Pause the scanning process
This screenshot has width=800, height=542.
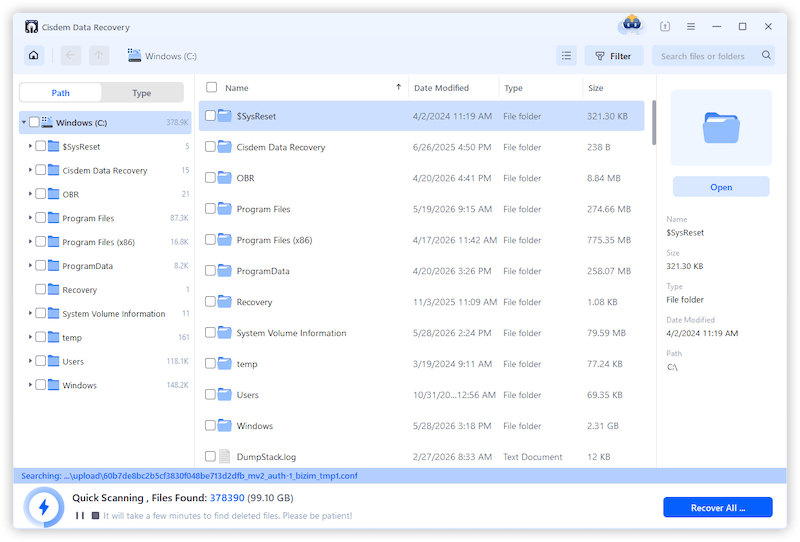pos(80,515)
